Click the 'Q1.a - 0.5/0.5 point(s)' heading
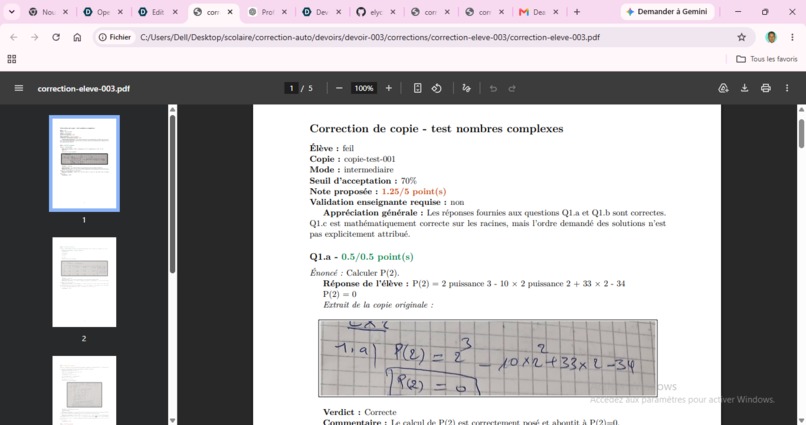 click(361, 256)
